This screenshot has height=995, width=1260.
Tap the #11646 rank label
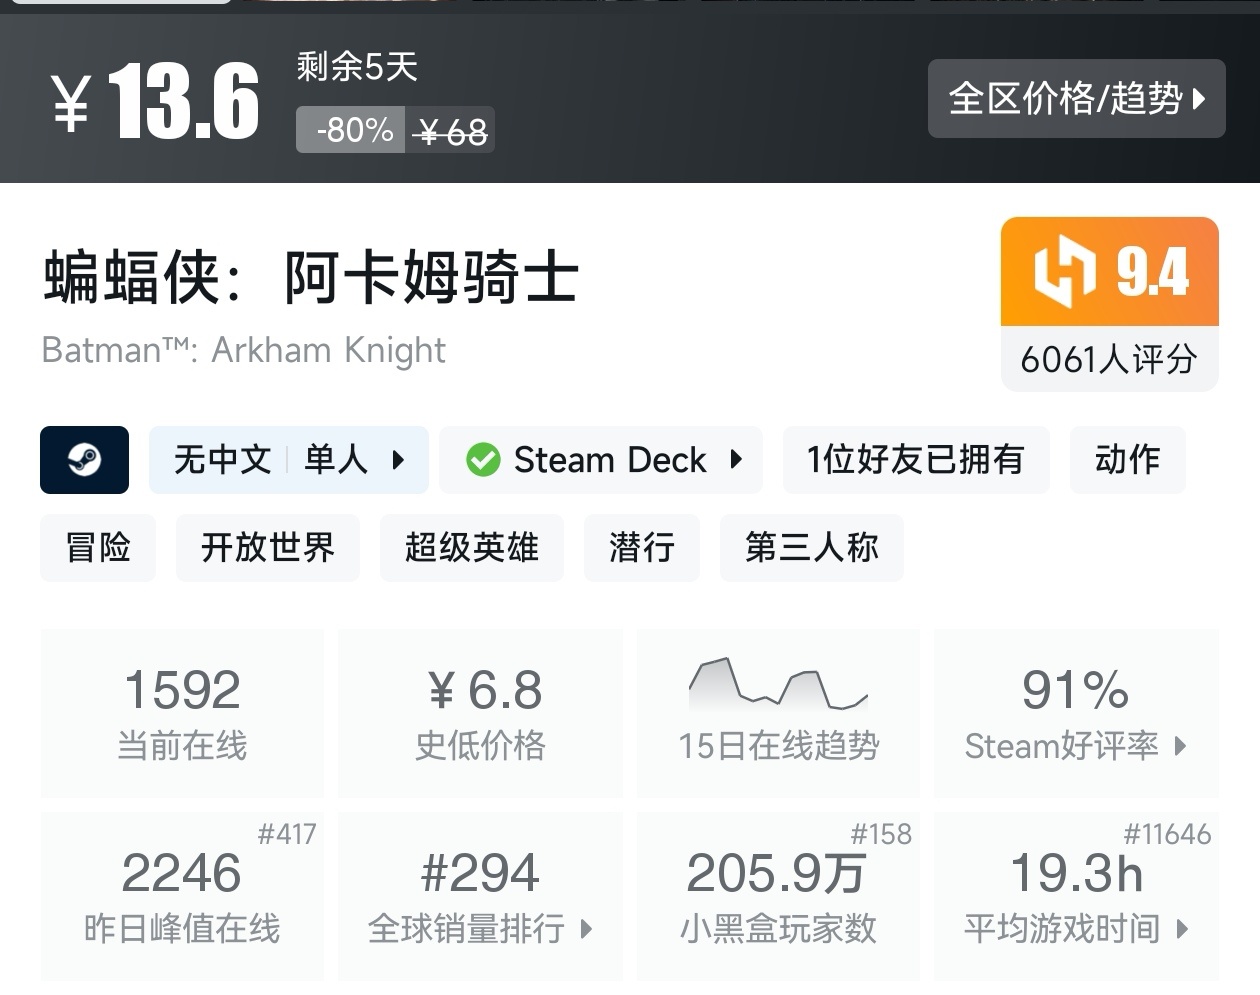(x=1167, y=834)
